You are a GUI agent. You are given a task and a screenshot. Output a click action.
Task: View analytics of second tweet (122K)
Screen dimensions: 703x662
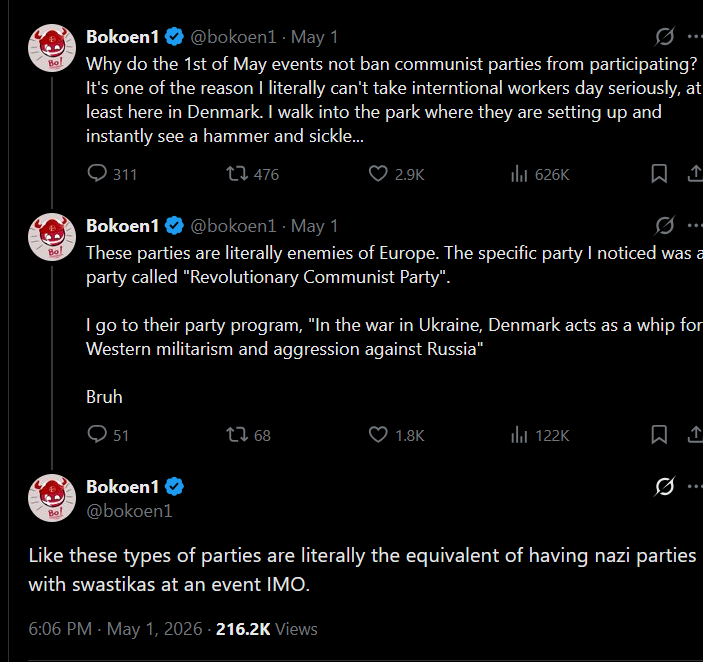coord(540,435)
